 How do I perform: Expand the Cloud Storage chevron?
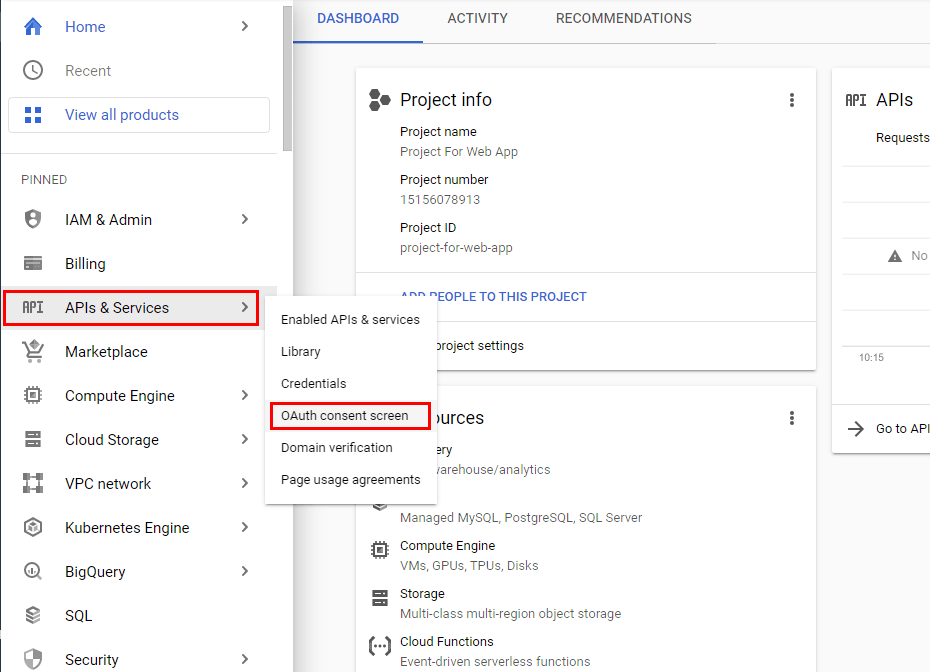pos(245,439)
